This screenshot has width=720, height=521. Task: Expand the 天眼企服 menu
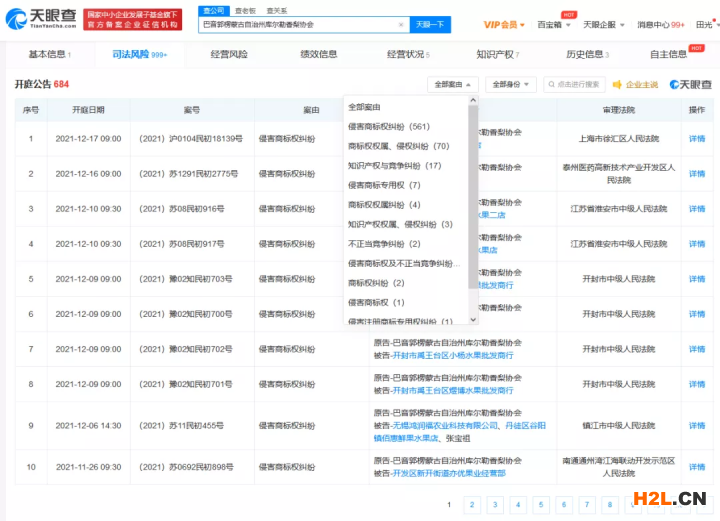click(x=604, y=25)
